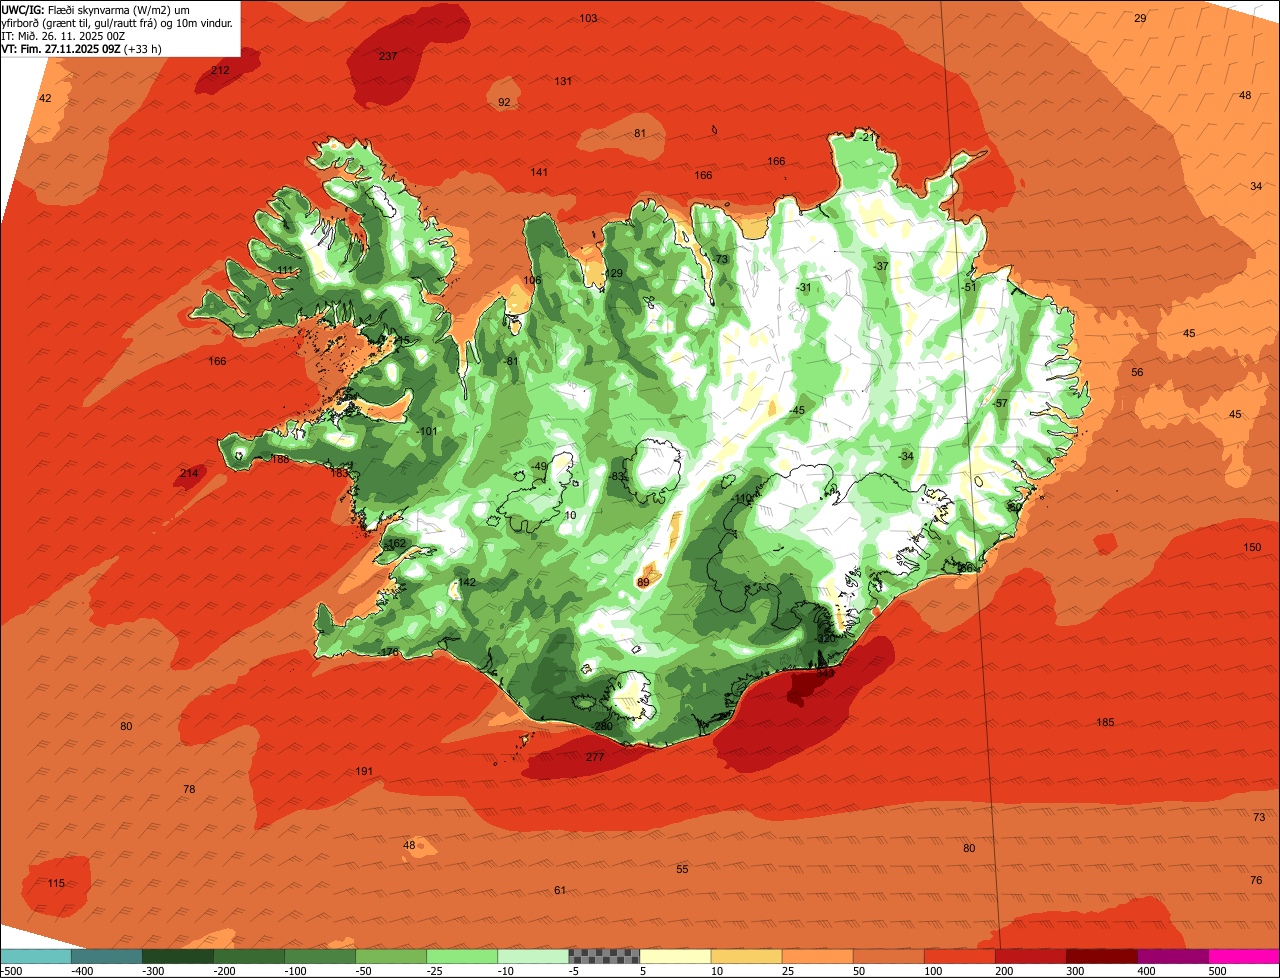Select the map value 103
This screenshot has height=978, width=1280.
click(x=588, y=18)
